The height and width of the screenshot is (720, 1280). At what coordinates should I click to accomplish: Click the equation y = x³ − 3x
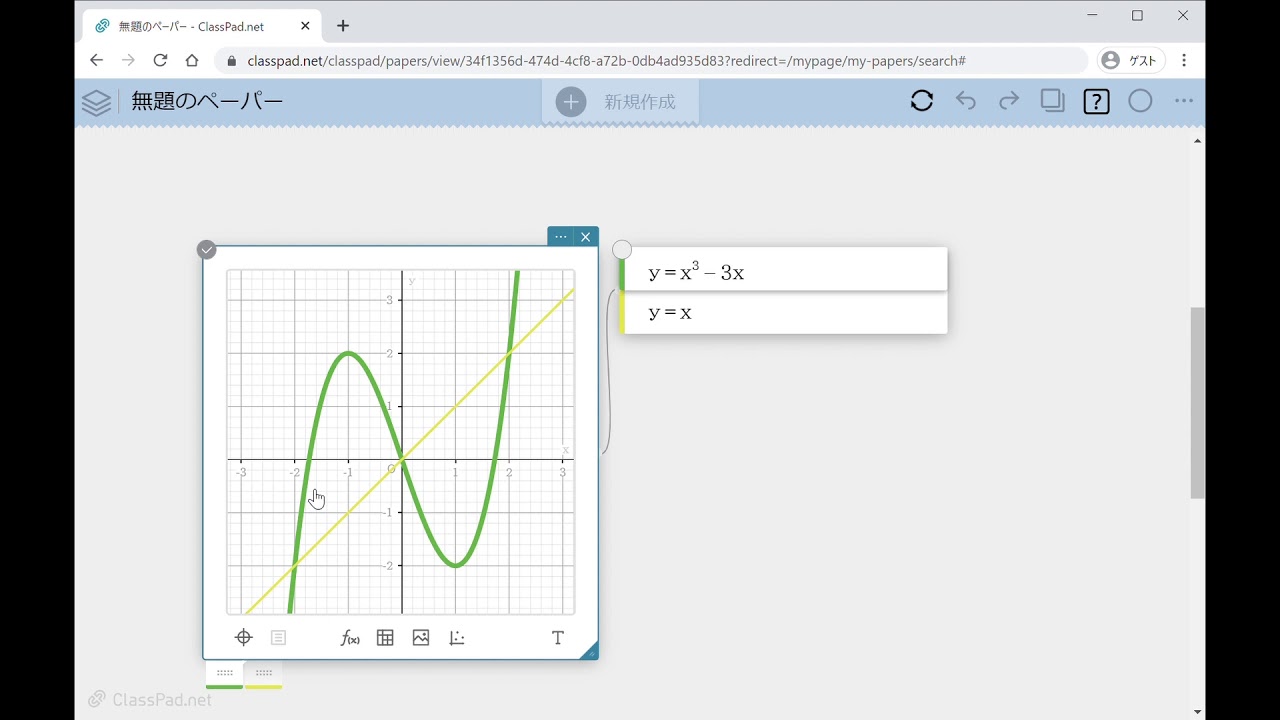696,272
